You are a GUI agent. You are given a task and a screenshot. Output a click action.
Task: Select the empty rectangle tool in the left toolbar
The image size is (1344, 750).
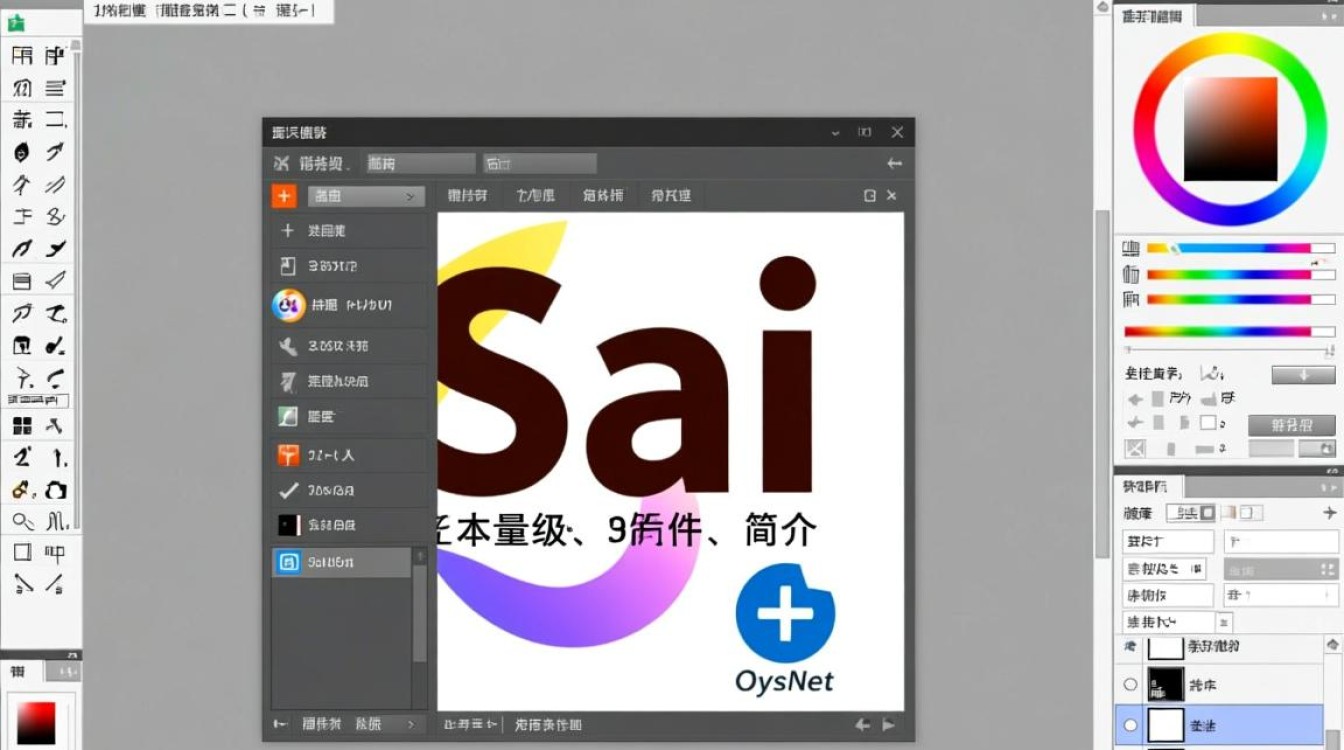(x=22, y=552)
